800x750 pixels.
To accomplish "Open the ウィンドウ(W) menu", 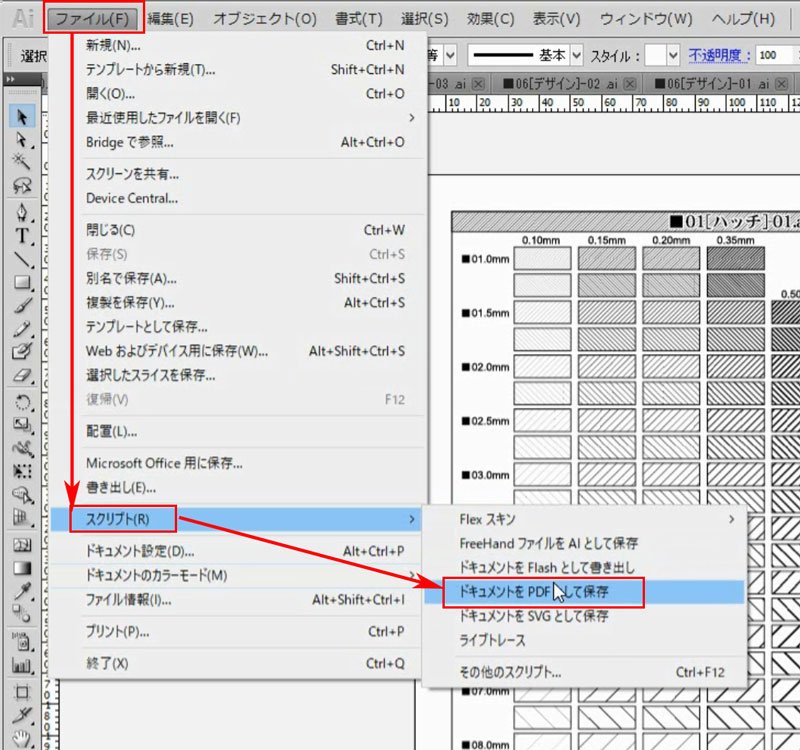I will pos(646,19).
